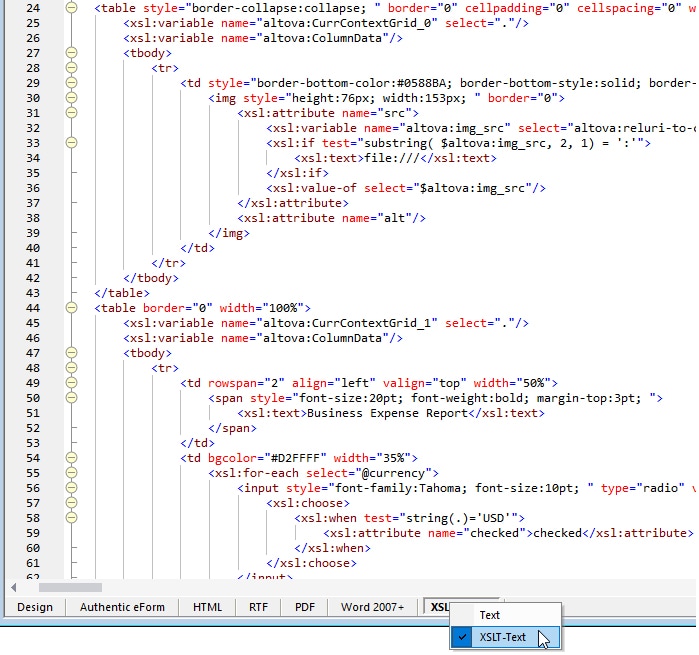Open the Word 2007+ tab

click(372, 607)
